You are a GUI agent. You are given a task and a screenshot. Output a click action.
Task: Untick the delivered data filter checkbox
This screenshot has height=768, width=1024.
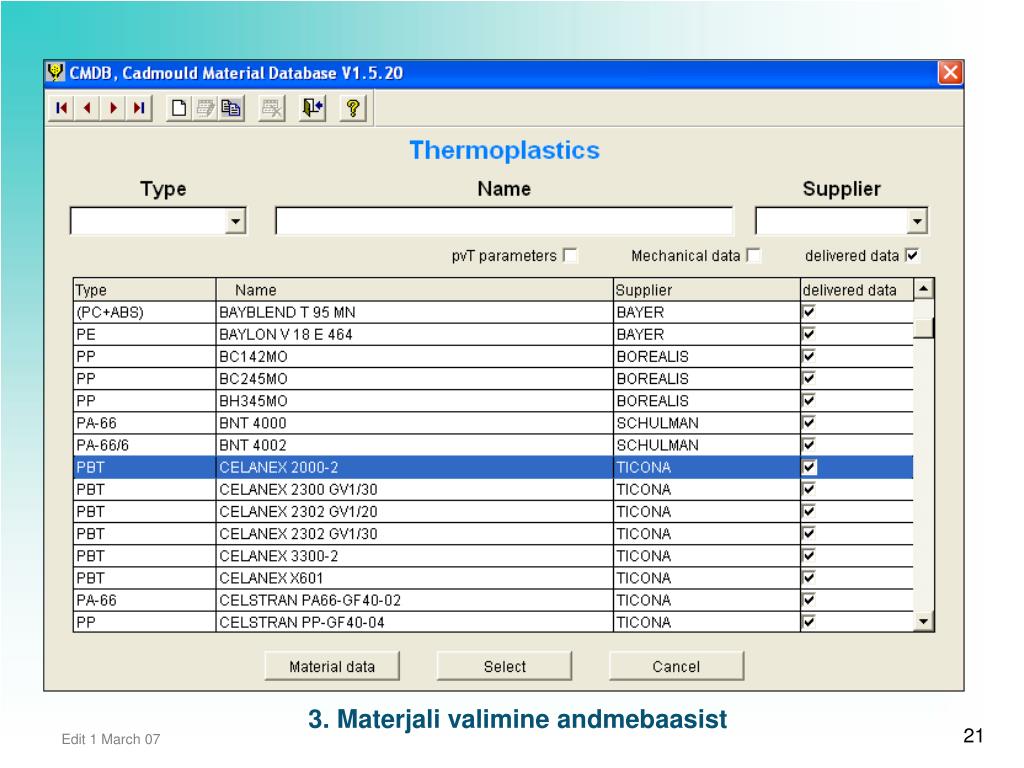click(x=912, y=255)
